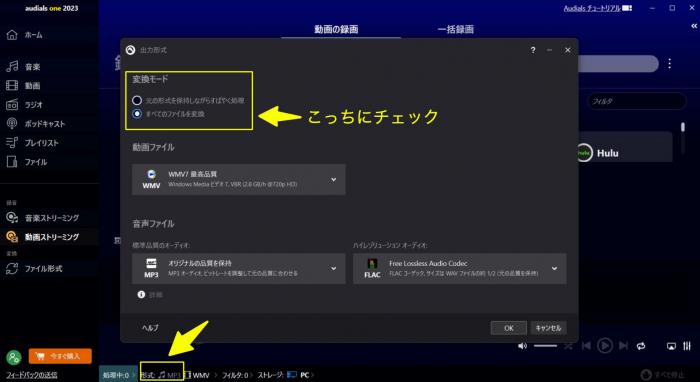700x382 pixels.
Task: Click the 詳細 label text
Action: click(156, 295)
